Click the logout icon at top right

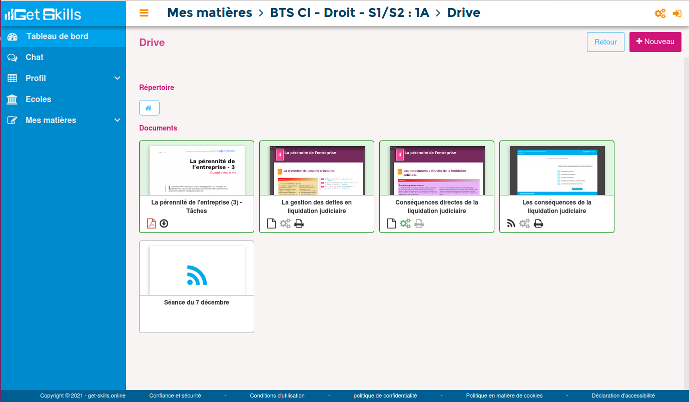click(675, 13)
